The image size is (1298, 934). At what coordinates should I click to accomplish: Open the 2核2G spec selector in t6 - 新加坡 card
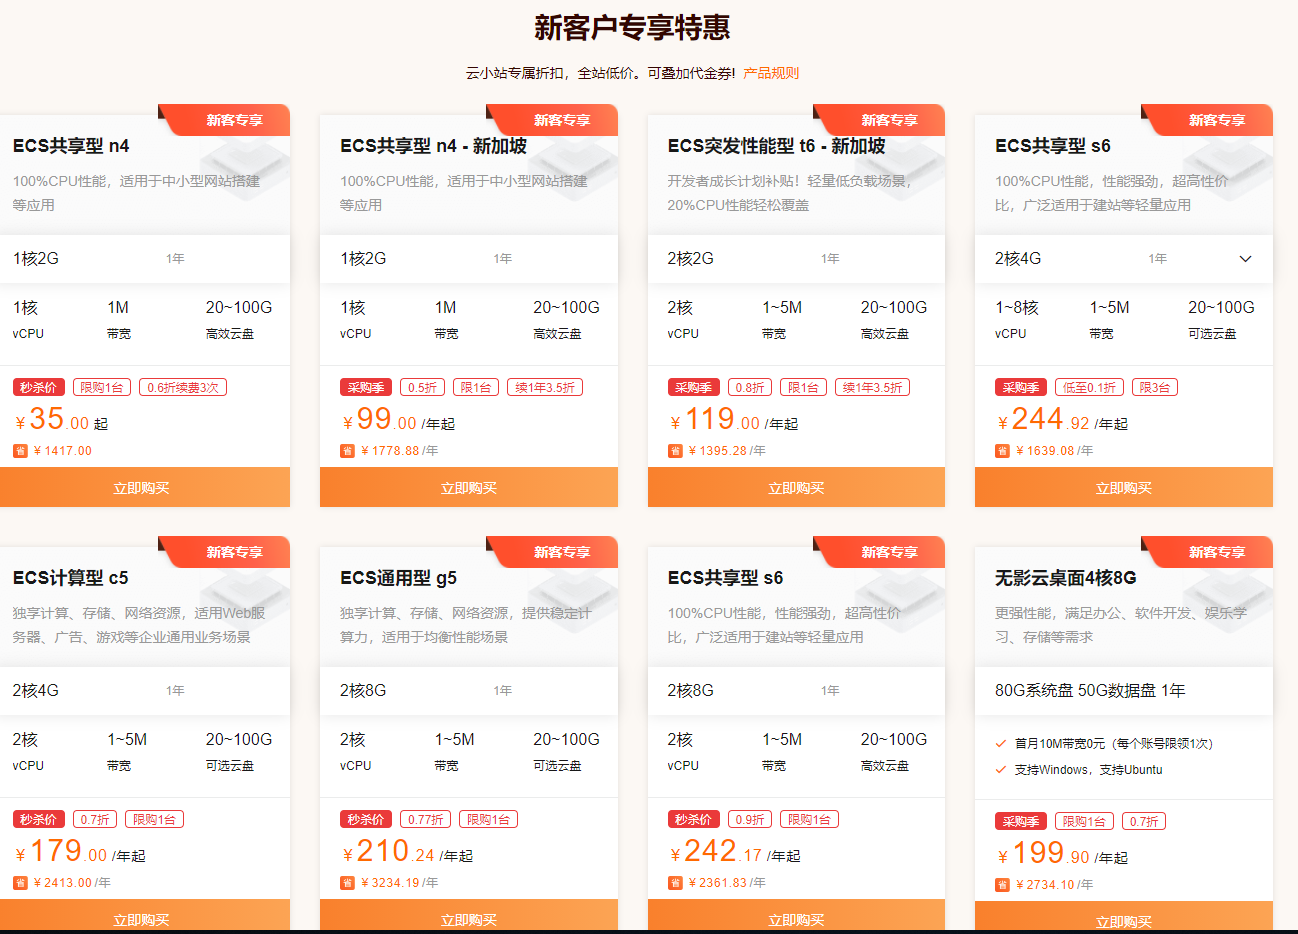796,259
